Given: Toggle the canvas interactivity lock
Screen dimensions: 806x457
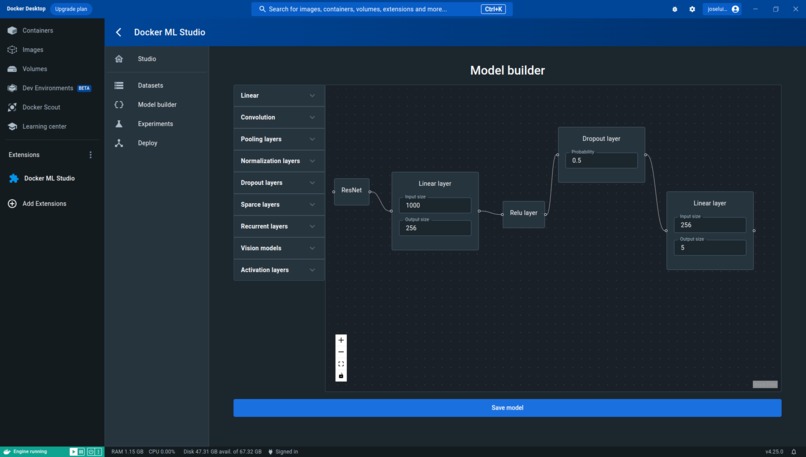Looking at the screenshot, I should [x=341, y=376].
